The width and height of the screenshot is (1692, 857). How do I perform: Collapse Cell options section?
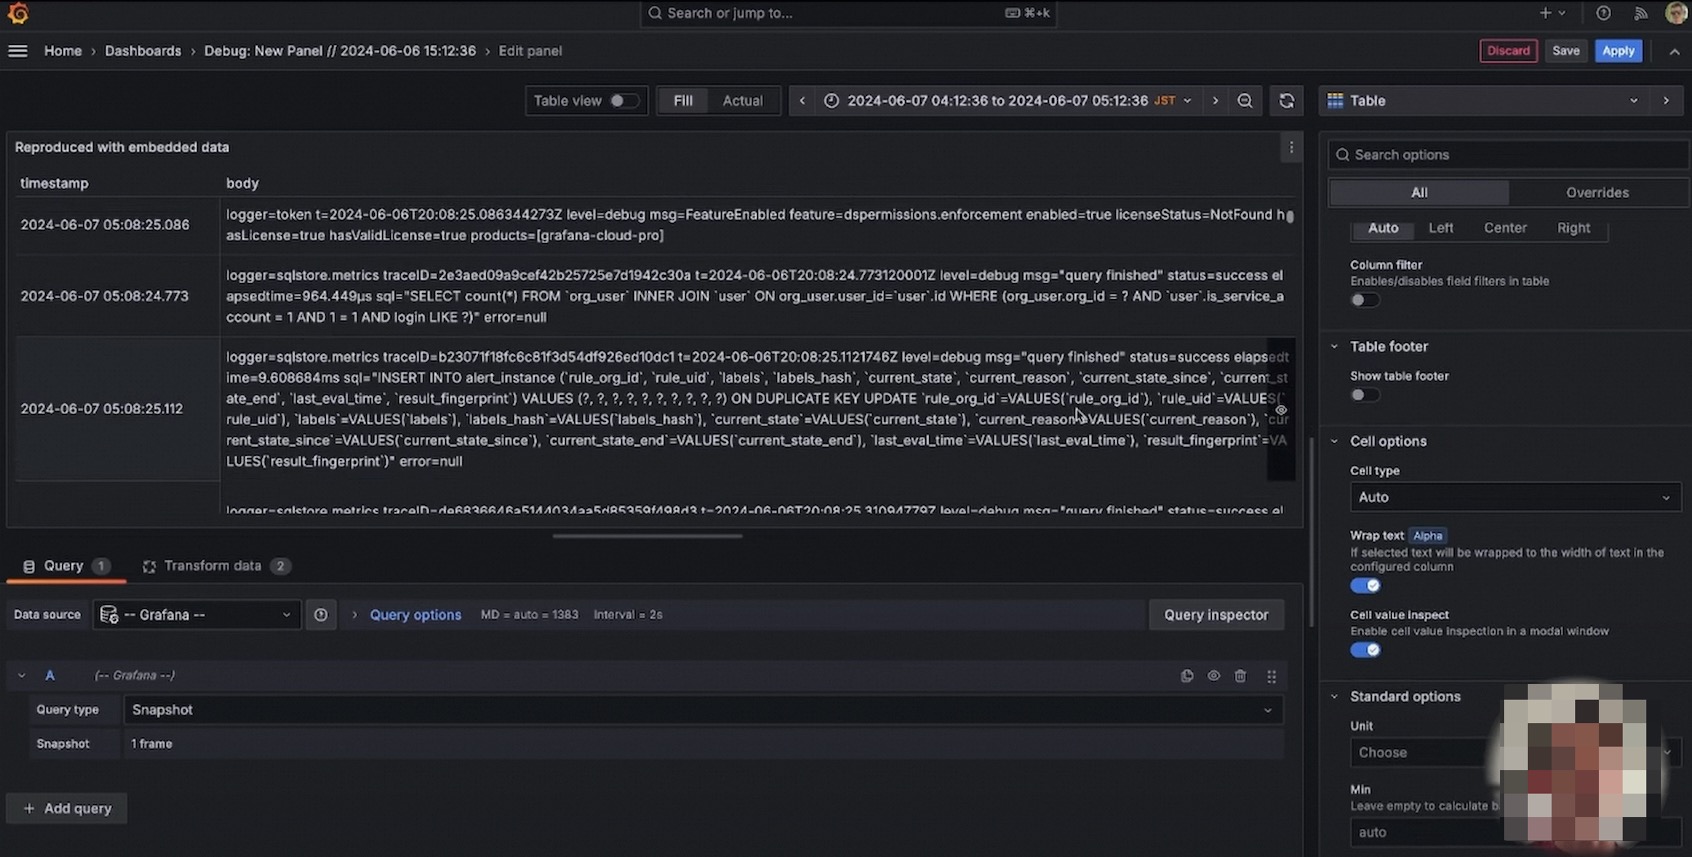[x=1334, y=441]
